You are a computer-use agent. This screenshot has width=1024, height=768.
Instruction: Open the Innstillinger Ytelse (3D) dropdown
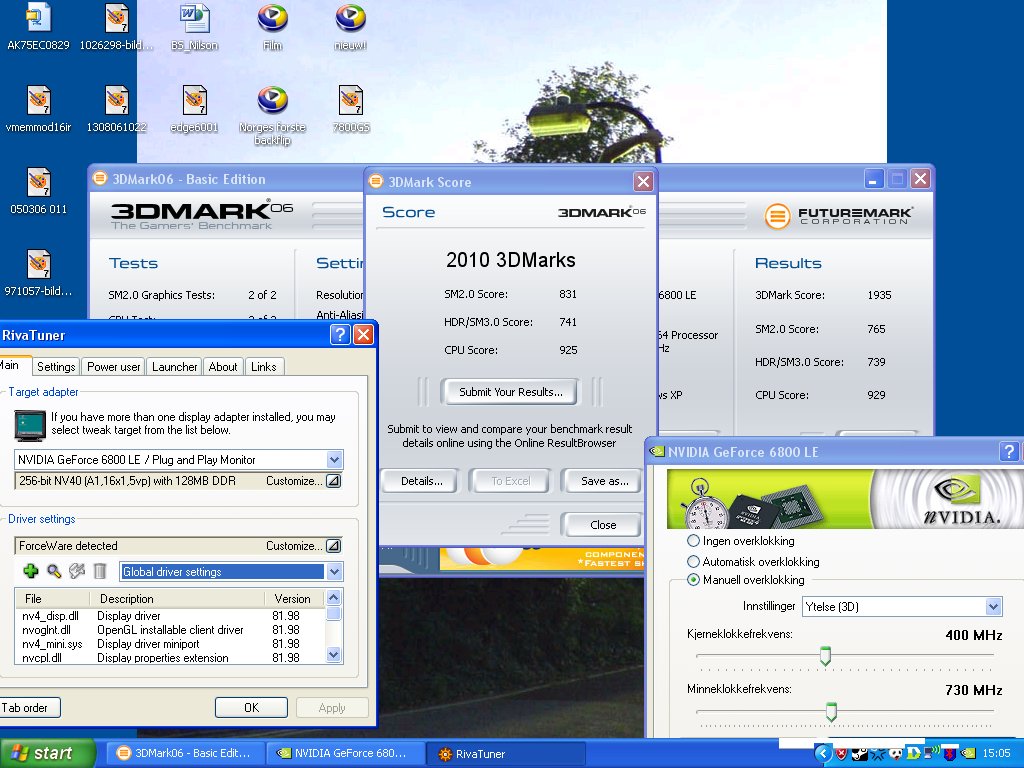coord(993,607)
